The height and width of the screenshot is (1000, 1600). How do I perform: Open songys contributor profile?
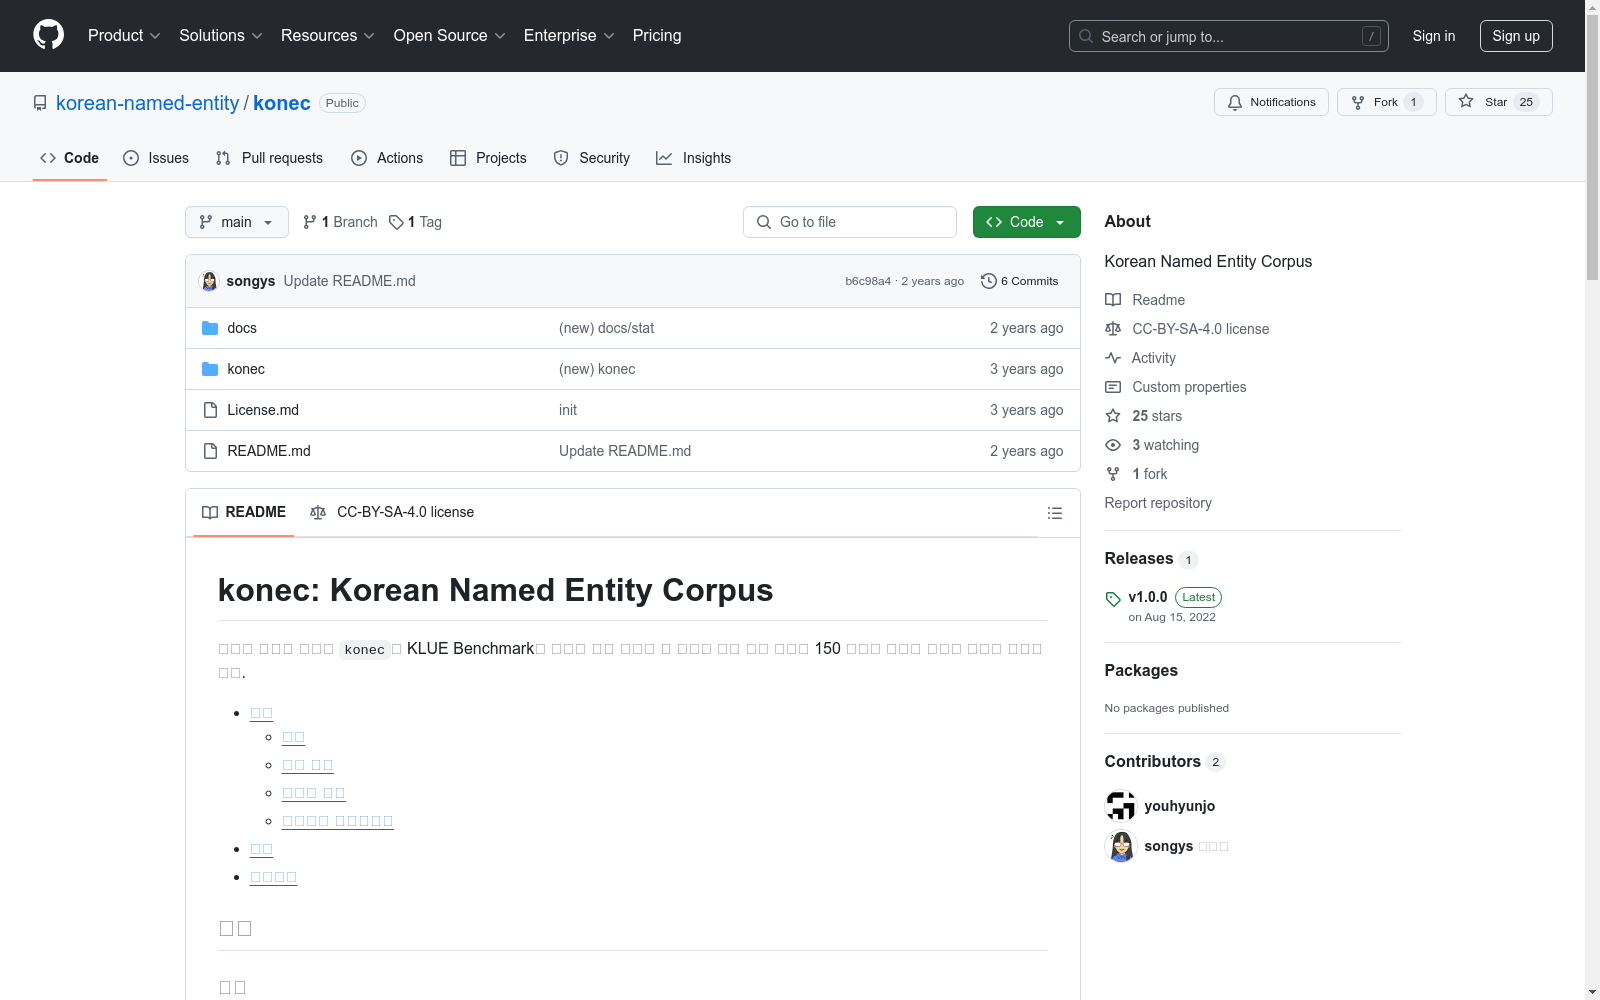[1169, 846]
